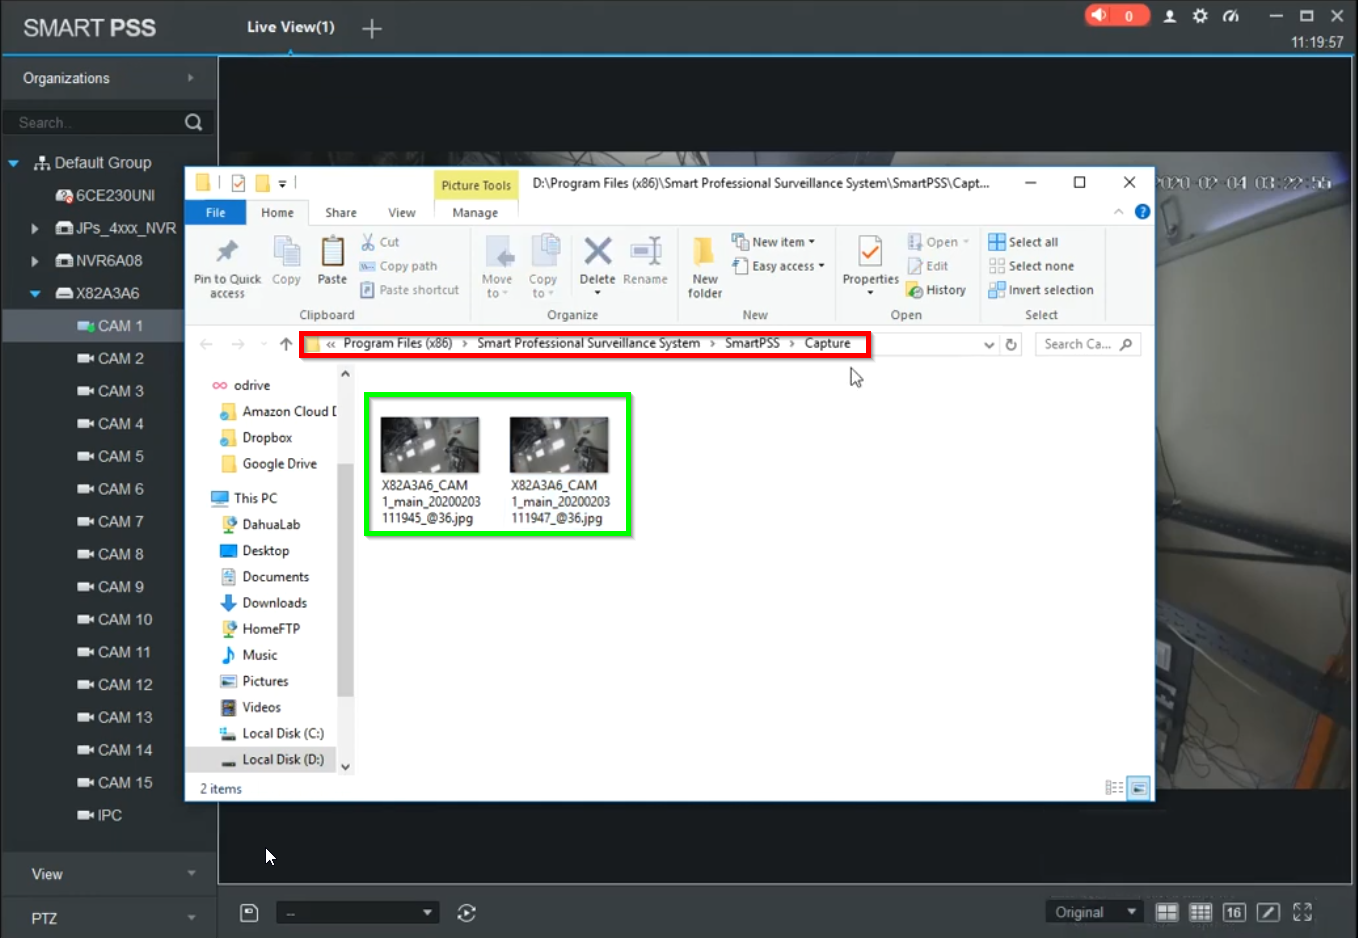The height and width of the screenshot is (938, 1358).
Task: Click Invert selection in ribbon
Action: pos(1041,290)
